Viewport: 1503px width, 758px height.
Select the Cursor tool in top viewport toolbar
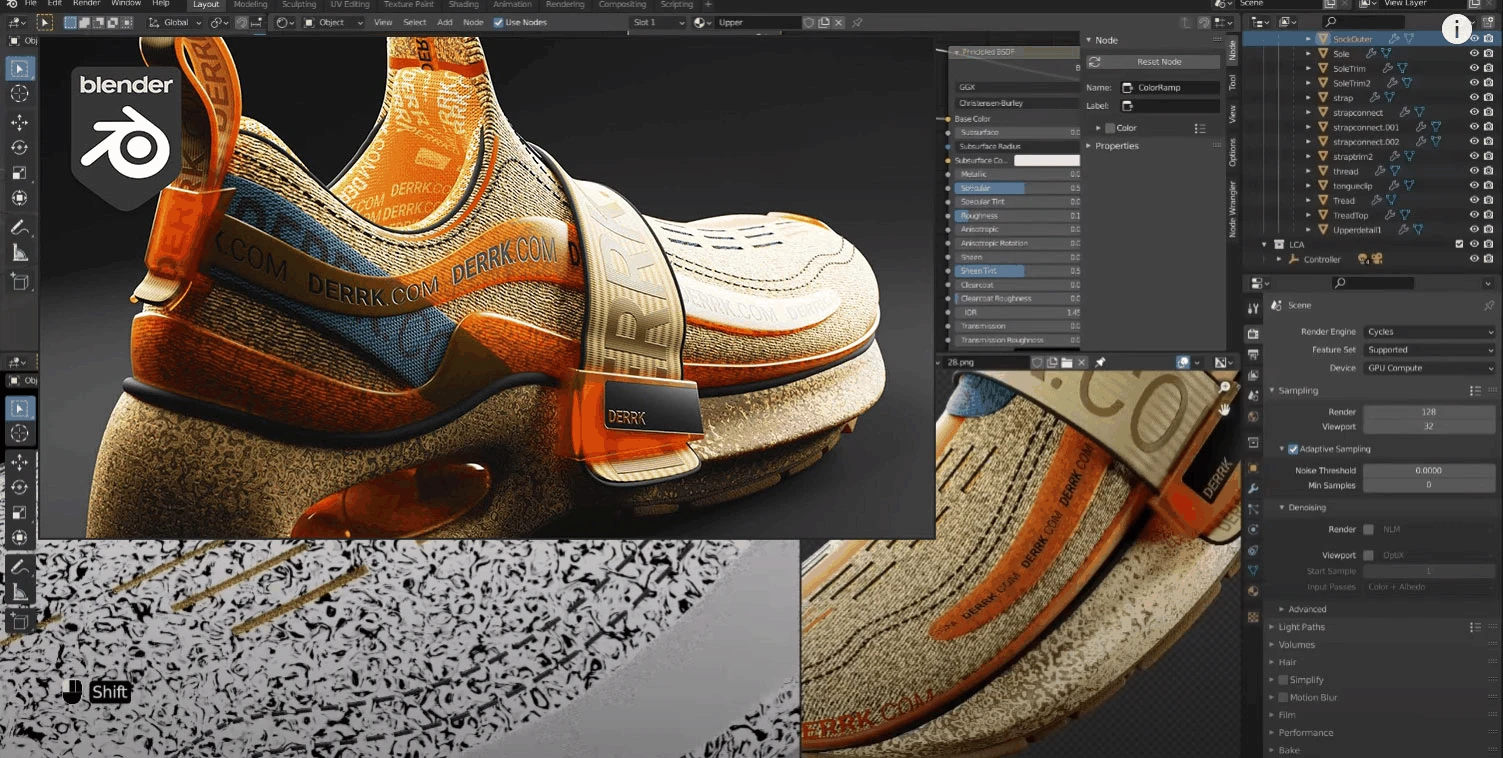(20, 94)
